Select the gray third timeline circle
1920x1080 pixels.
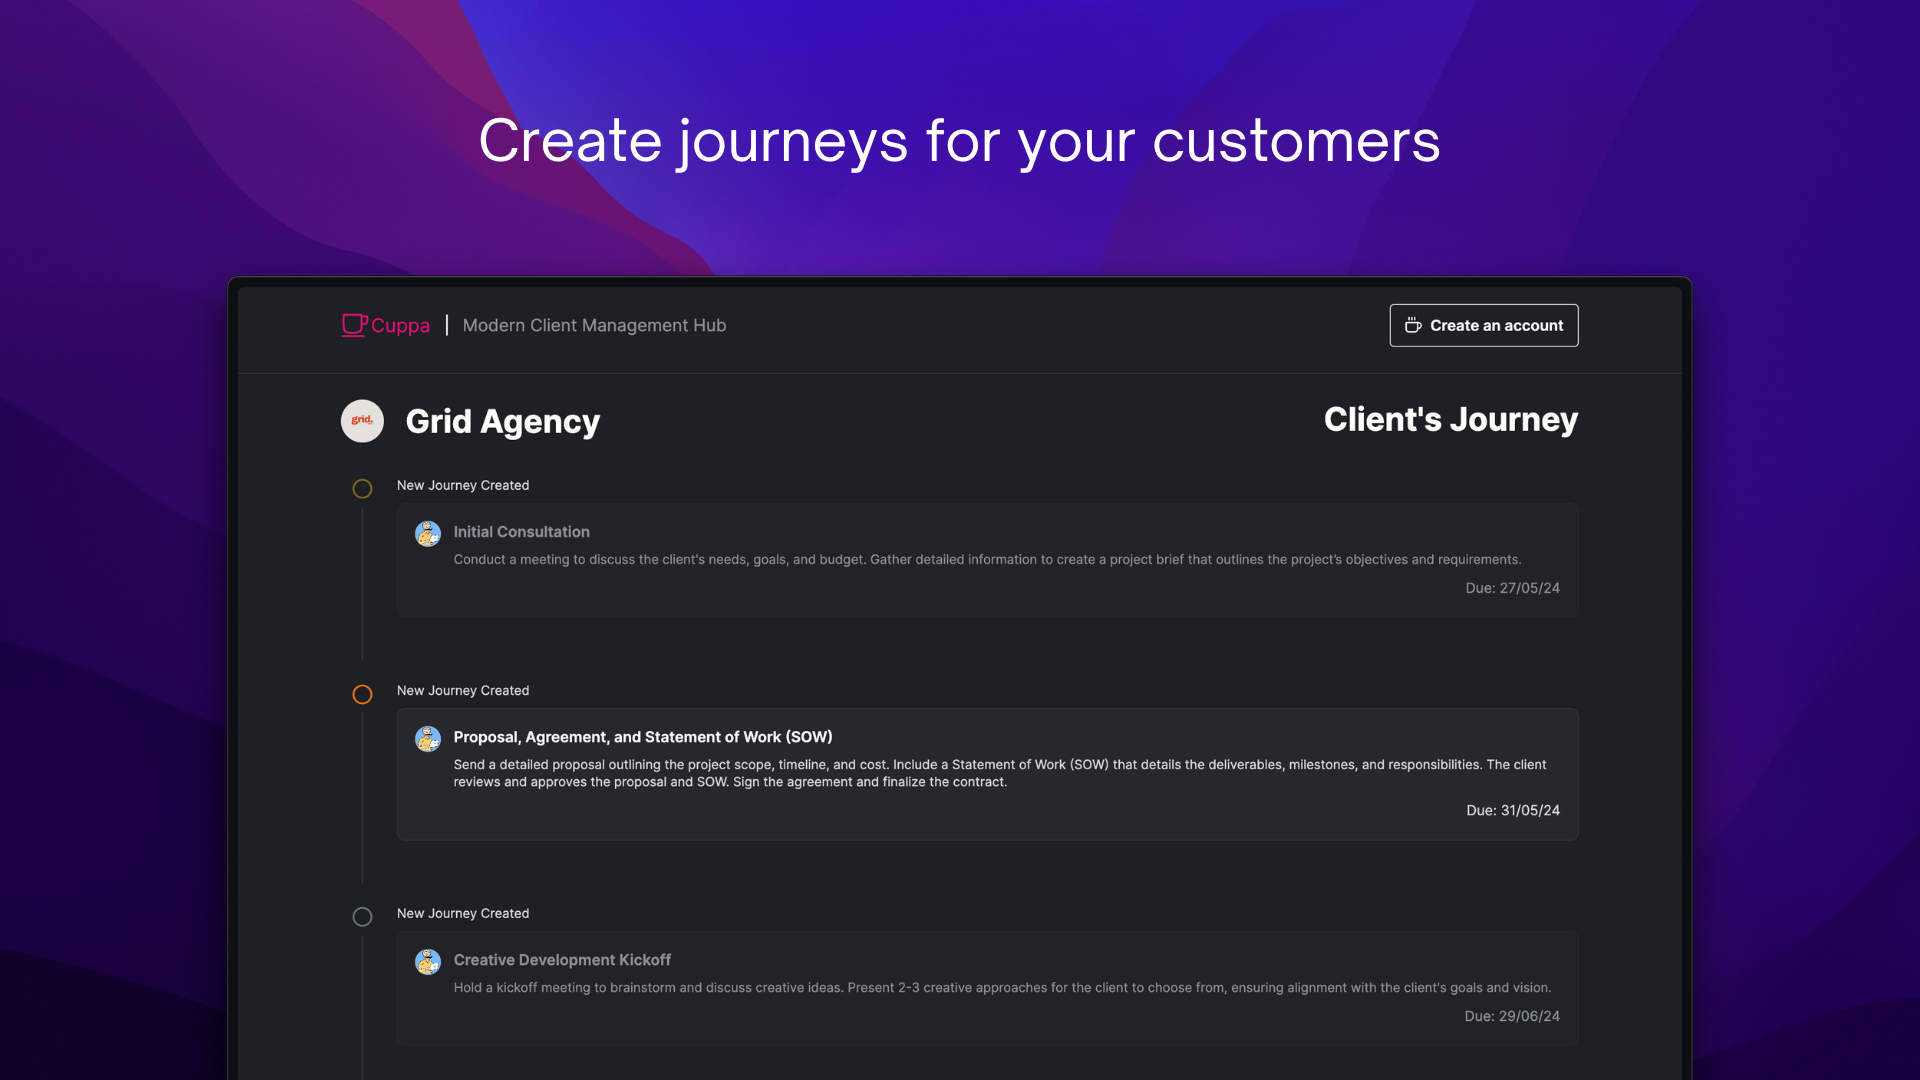tap(362, 917)
